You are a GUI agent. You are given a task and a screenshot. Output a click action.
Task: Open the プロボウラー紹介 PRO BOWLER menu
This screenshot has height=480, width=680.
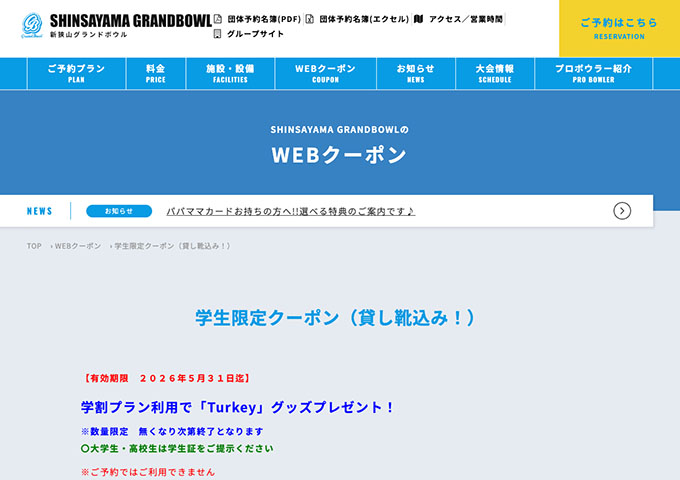[x=594, y=74]
